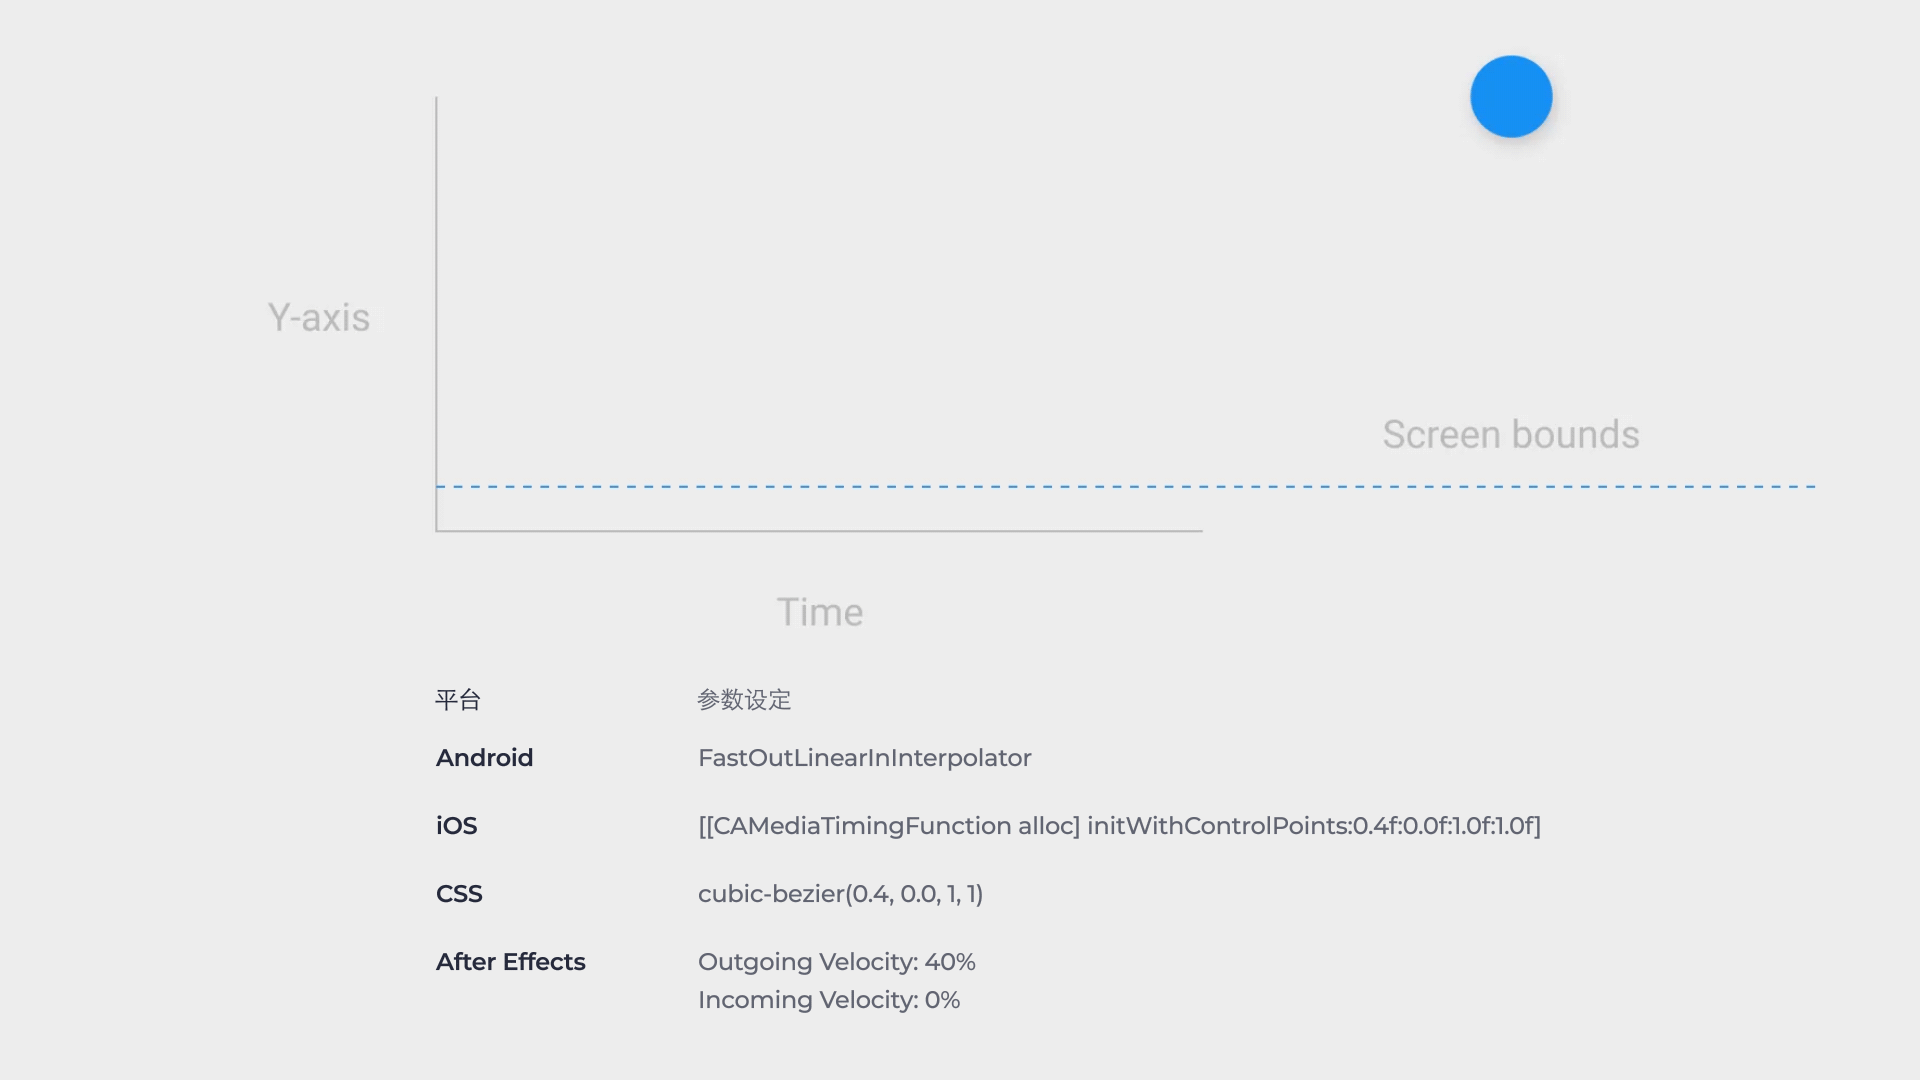Image resolution: width=1920 pixels, height=1080 pixels.
Task: Click the blue circle ball
Action: 1511,97
